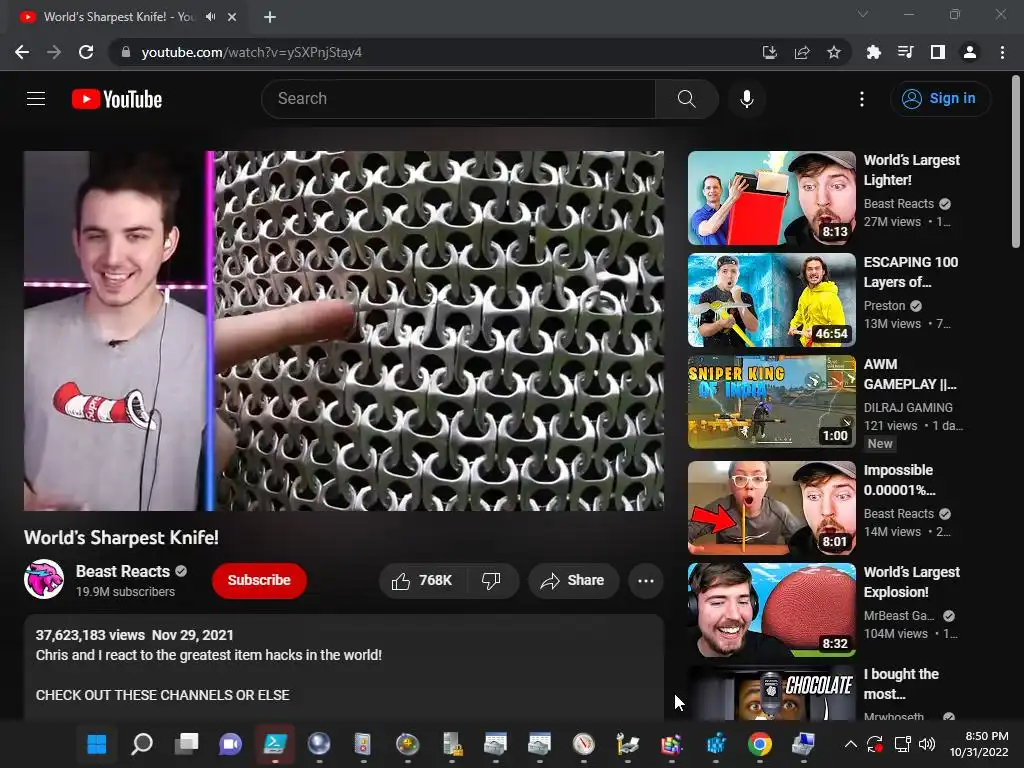Open the Chrome profile avatar
The height and width of the screenshot is (768, 1024).
(970, 52)
